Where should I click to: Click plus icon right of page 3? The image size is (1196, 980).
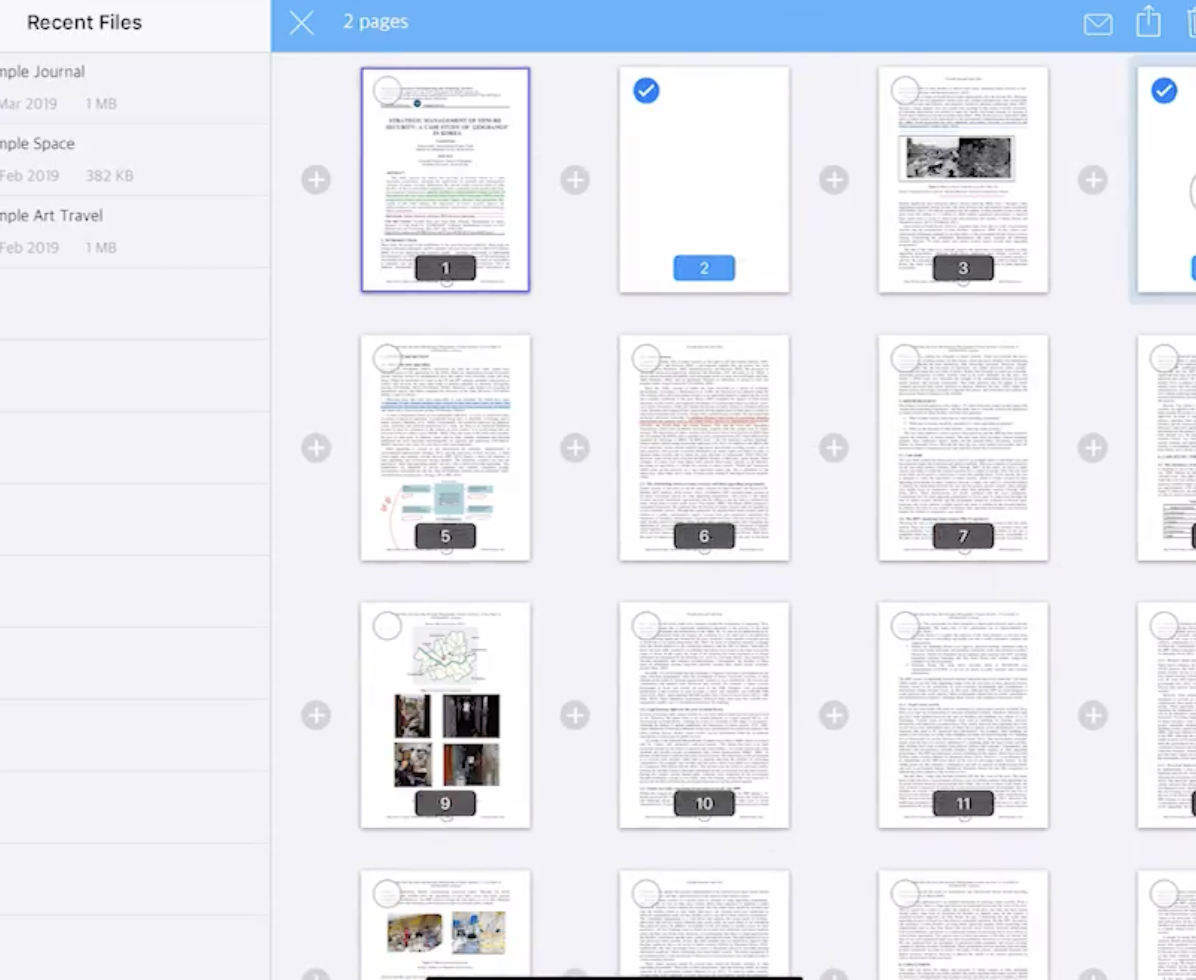click(1092, 180)
